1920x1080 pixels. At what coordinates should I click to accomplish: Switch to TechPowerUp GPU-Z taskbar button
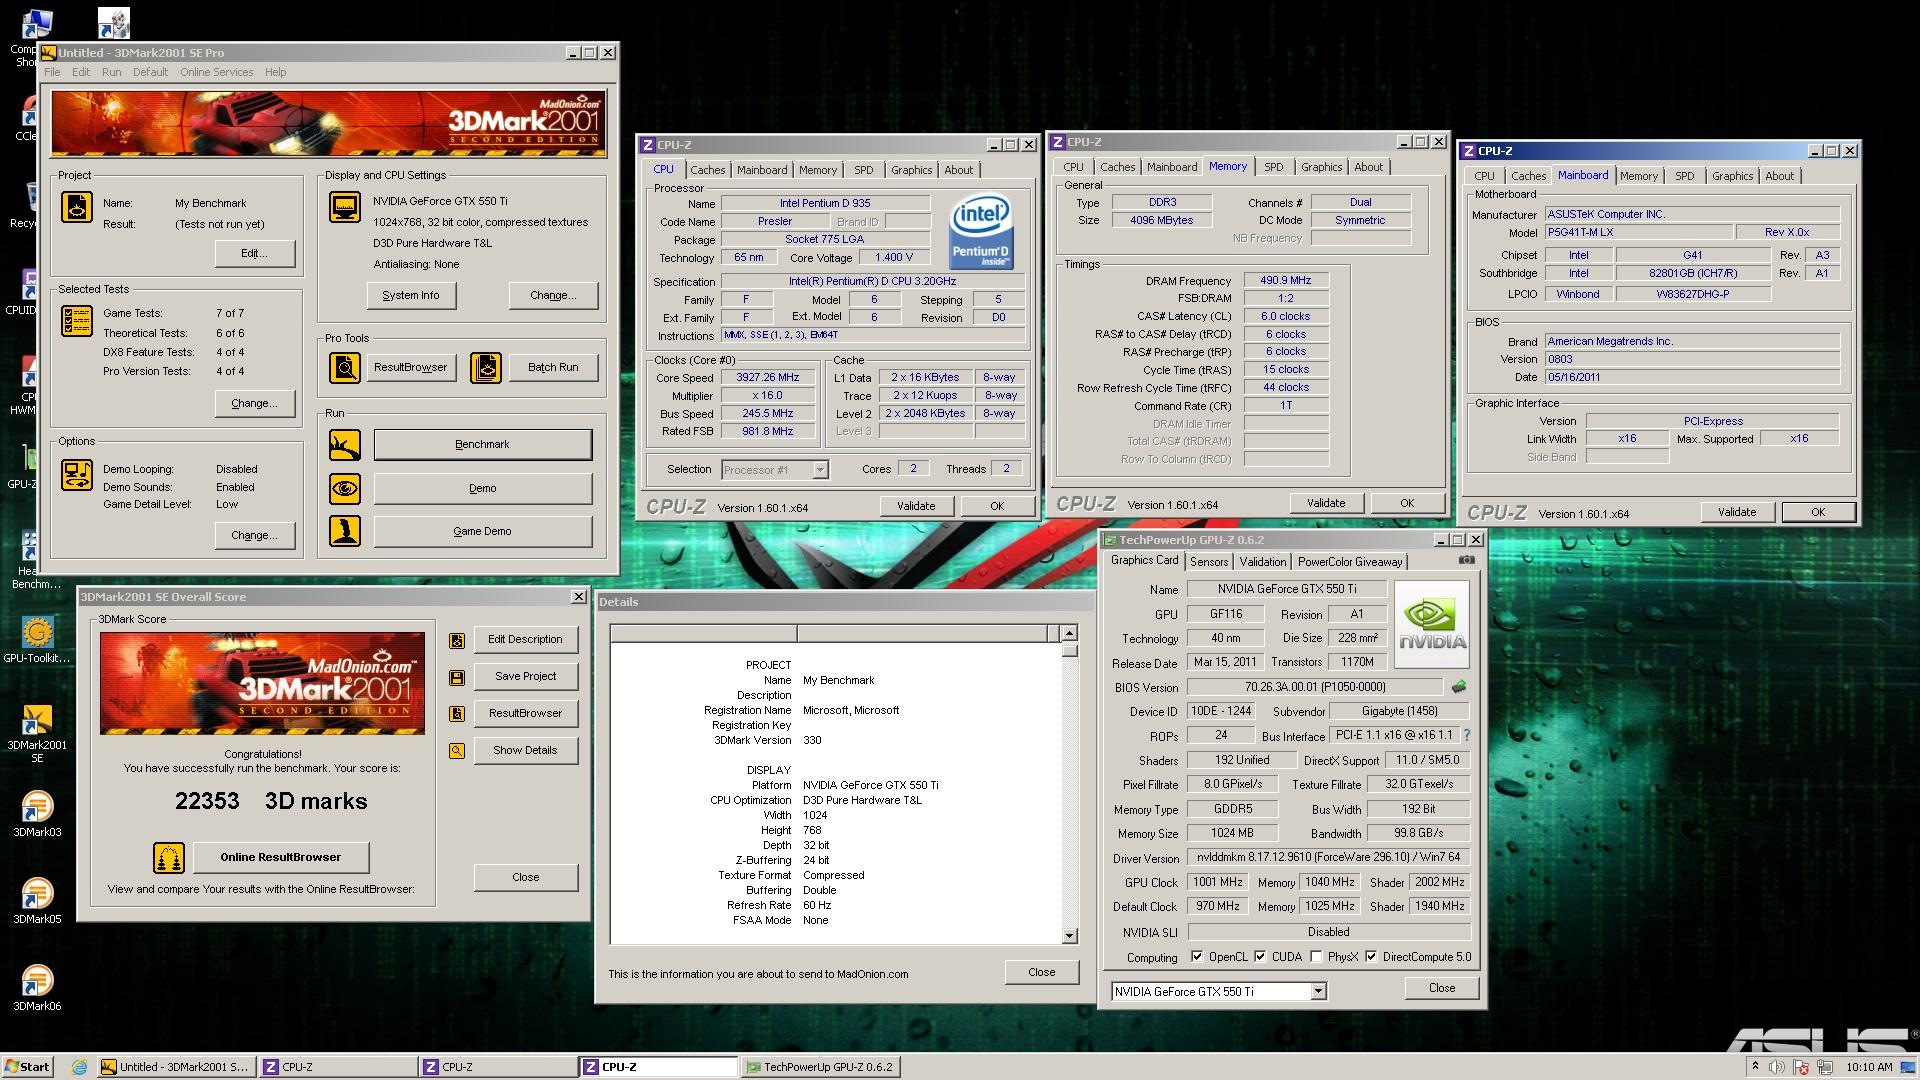tap(819, 1067)
